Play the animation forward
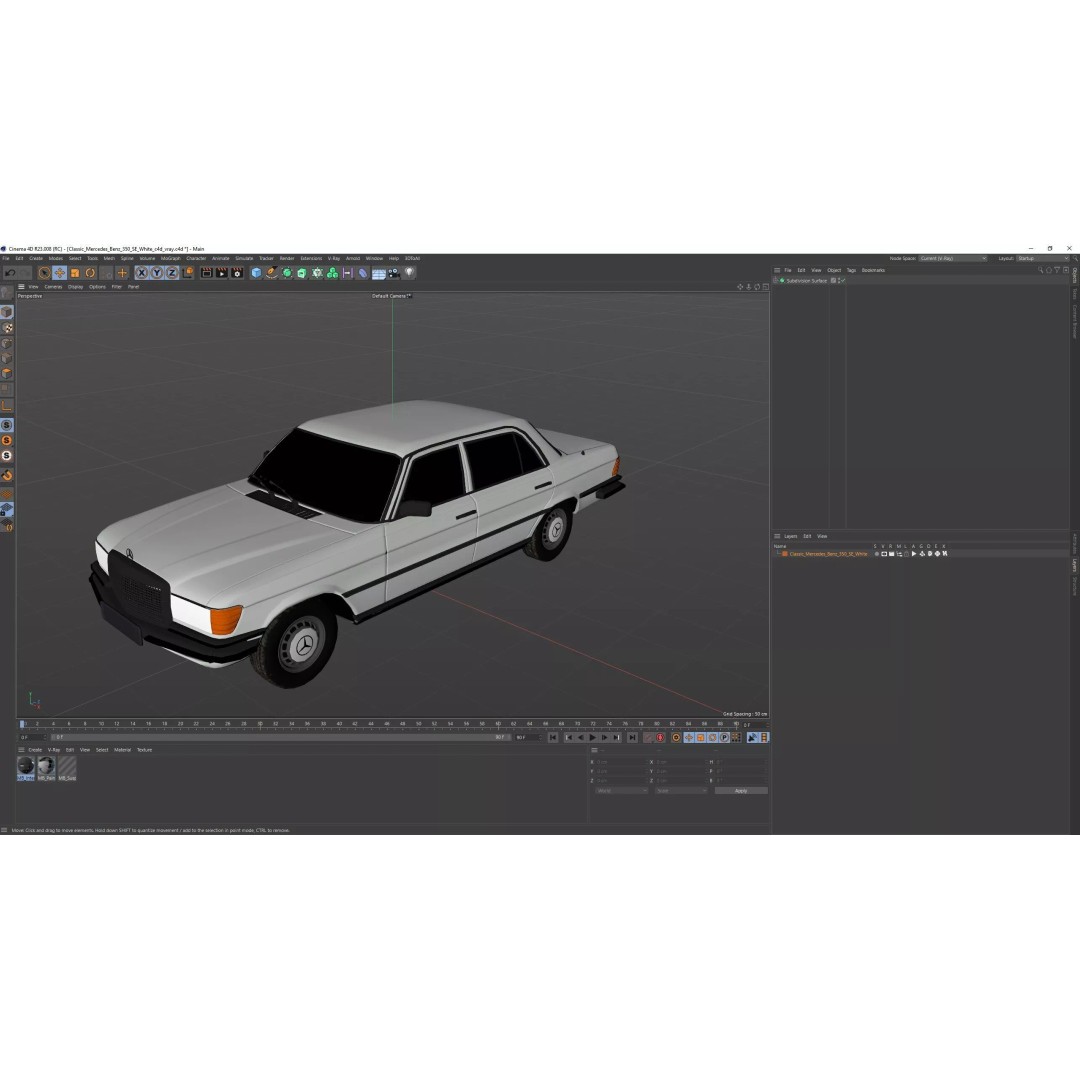The height and width of the screenshot is (1080, 1080). pos(592,738)
